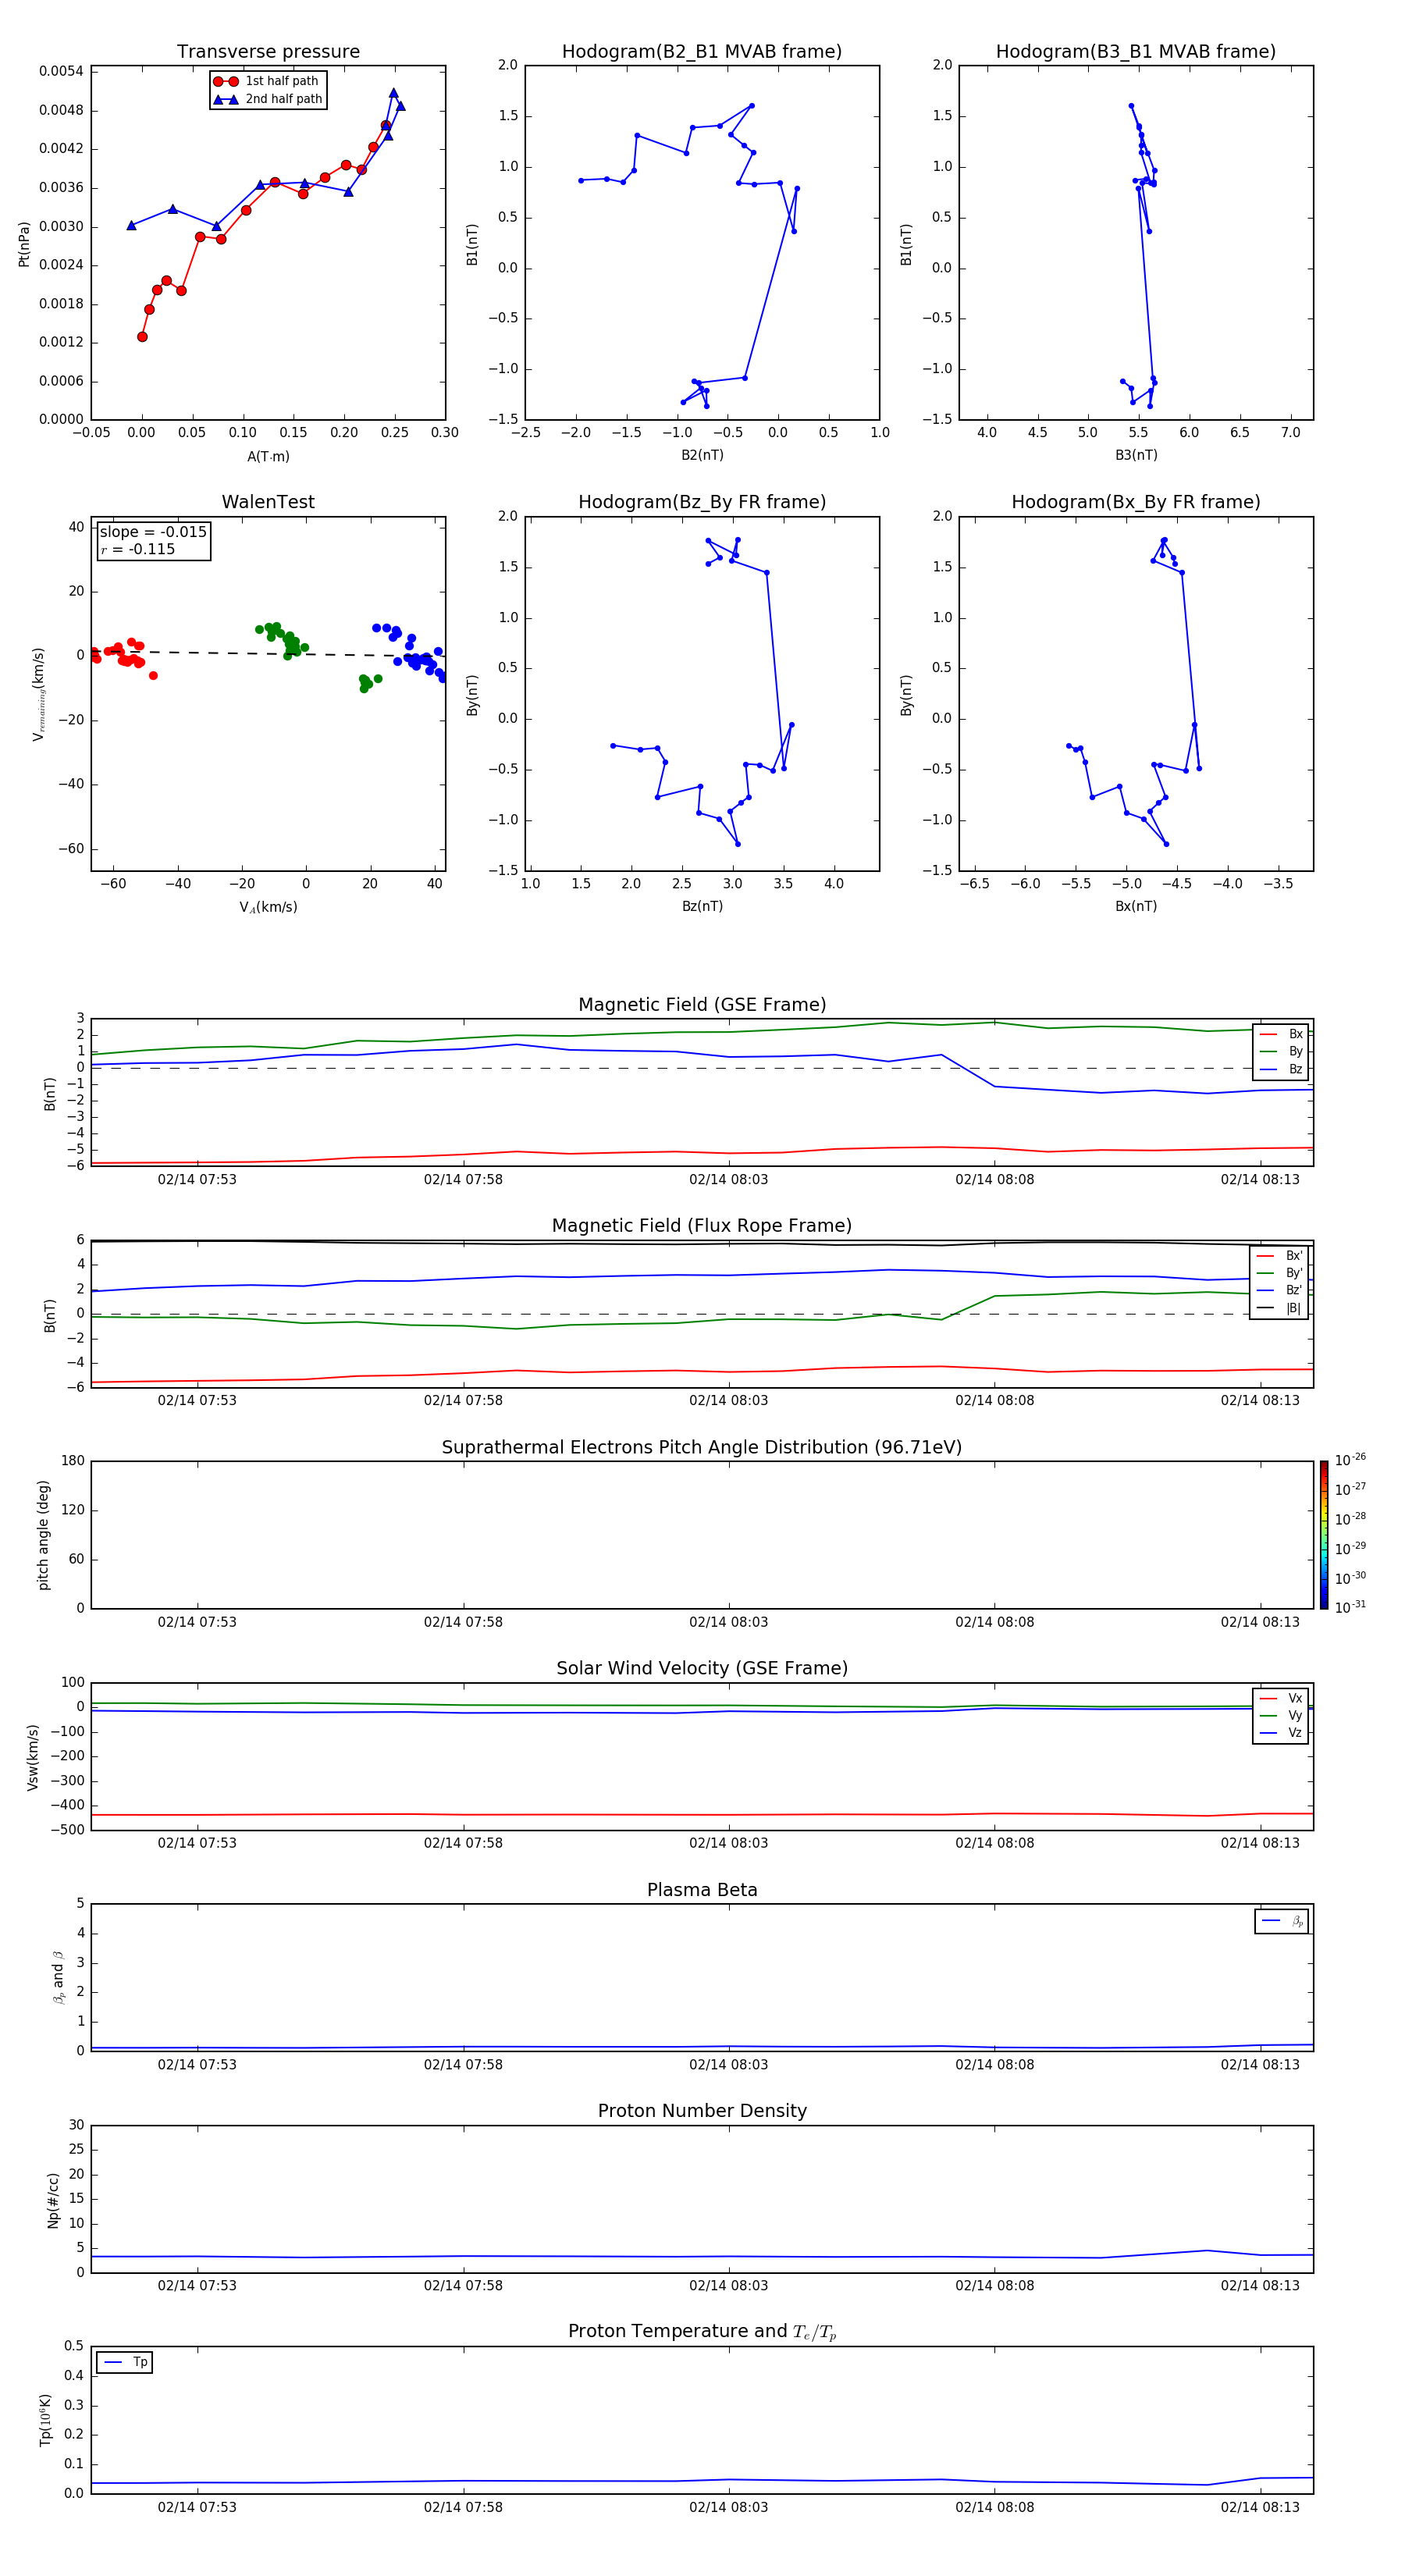Click the By entry in GSE field legend

coord(1281,1052)
